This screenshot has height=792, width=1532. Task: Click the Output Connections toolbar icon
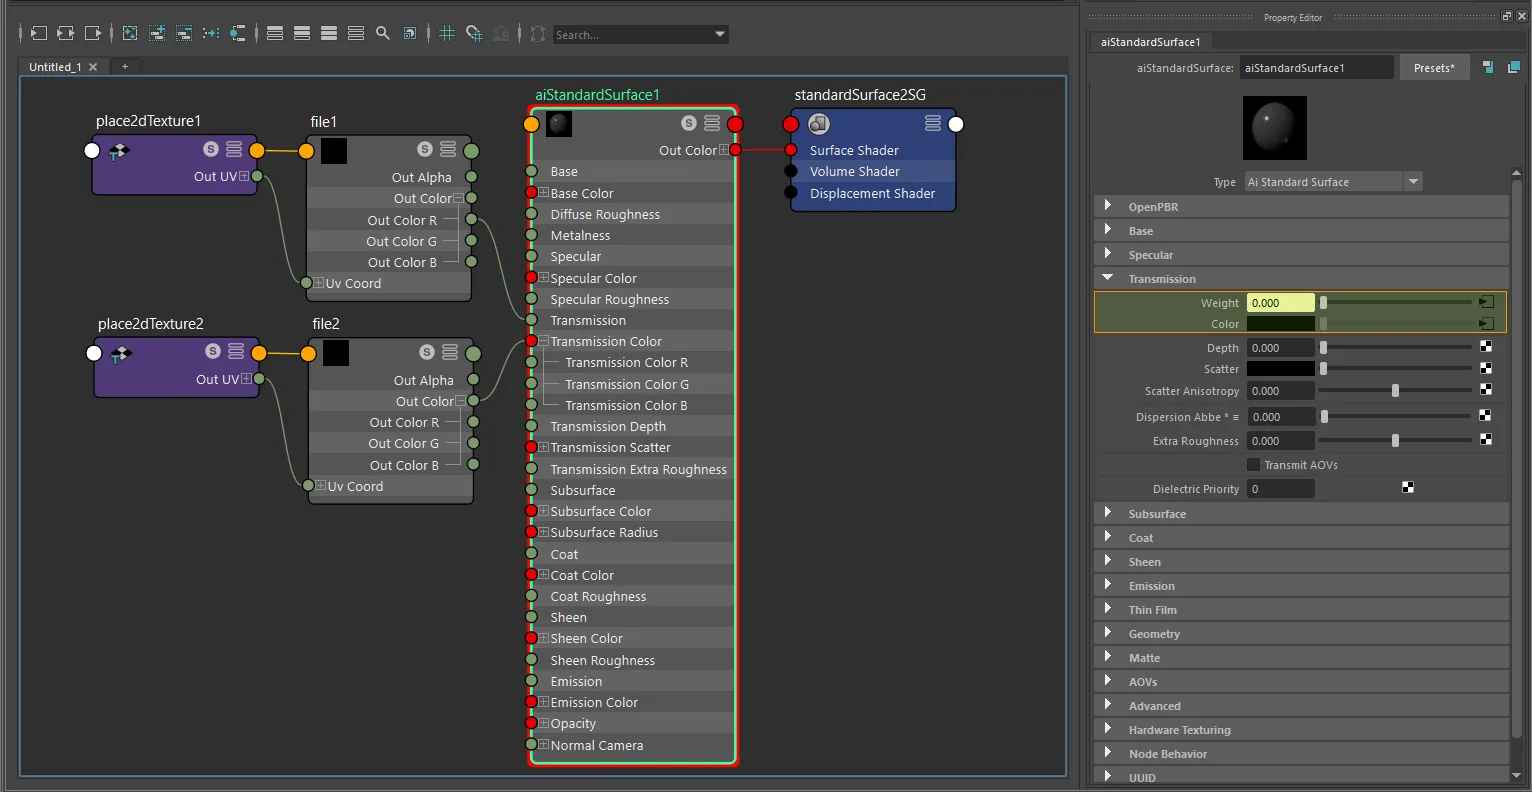(92, 33)
